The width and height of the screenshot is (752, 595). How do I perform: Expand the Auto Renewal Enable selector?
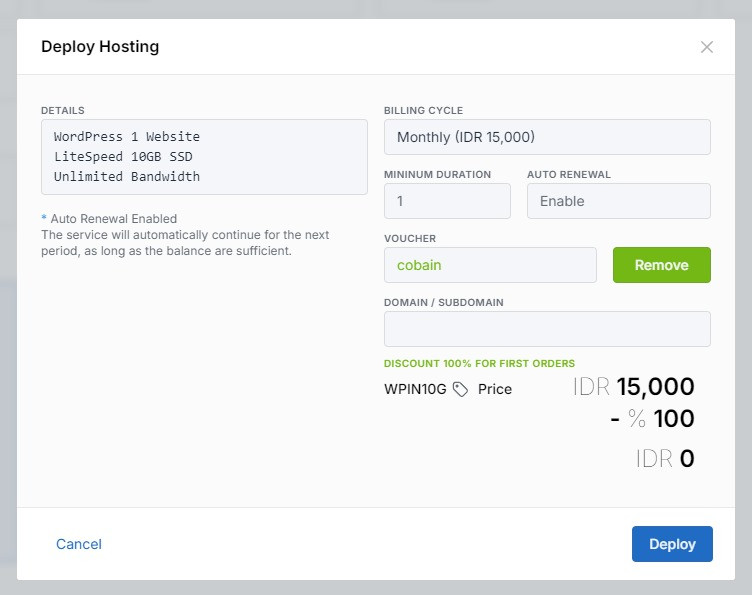(x=618, y=201)
